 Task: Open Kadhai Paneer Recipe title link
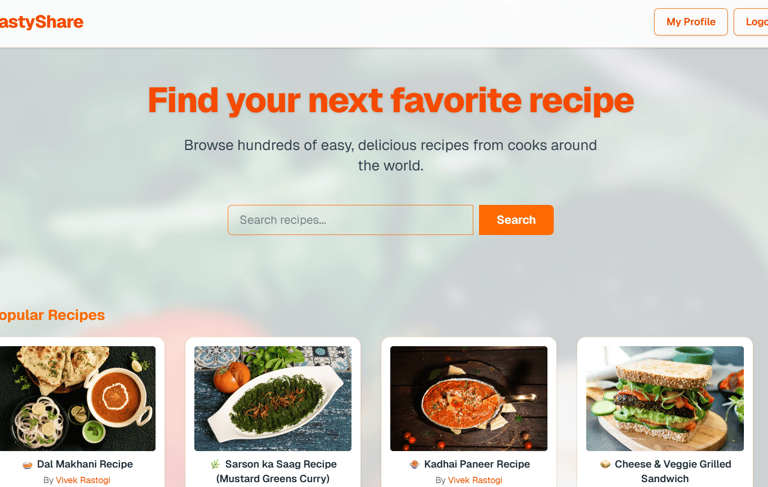477,464
